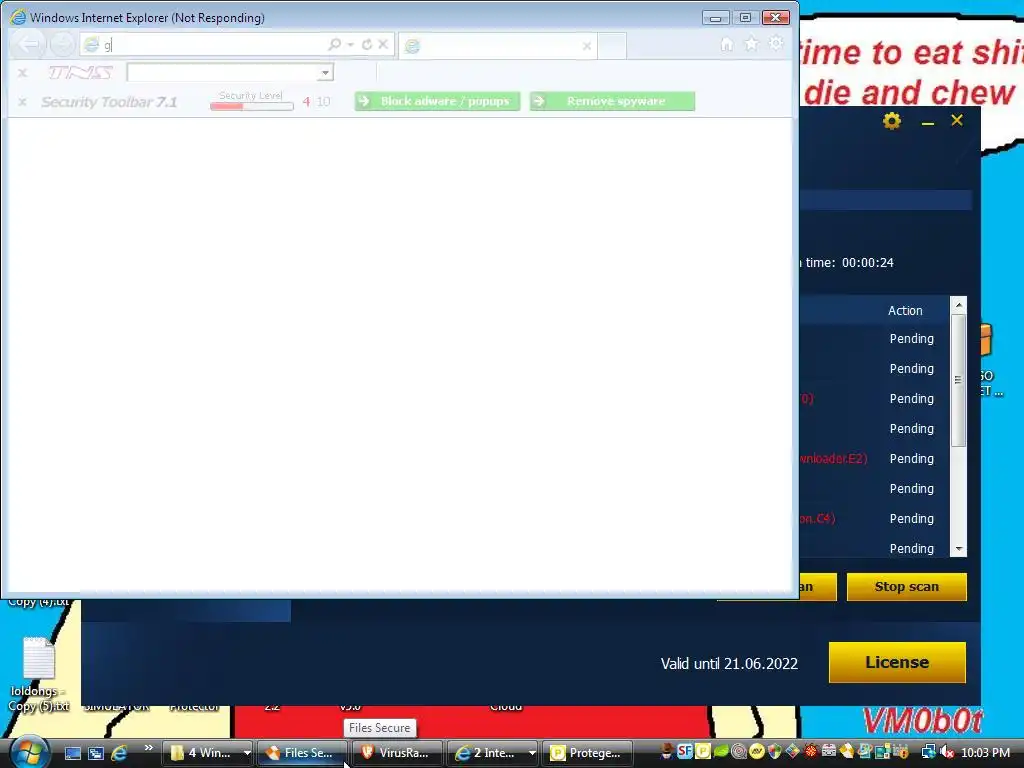Click the Windows Security shield tray icon

pos(775,752)
